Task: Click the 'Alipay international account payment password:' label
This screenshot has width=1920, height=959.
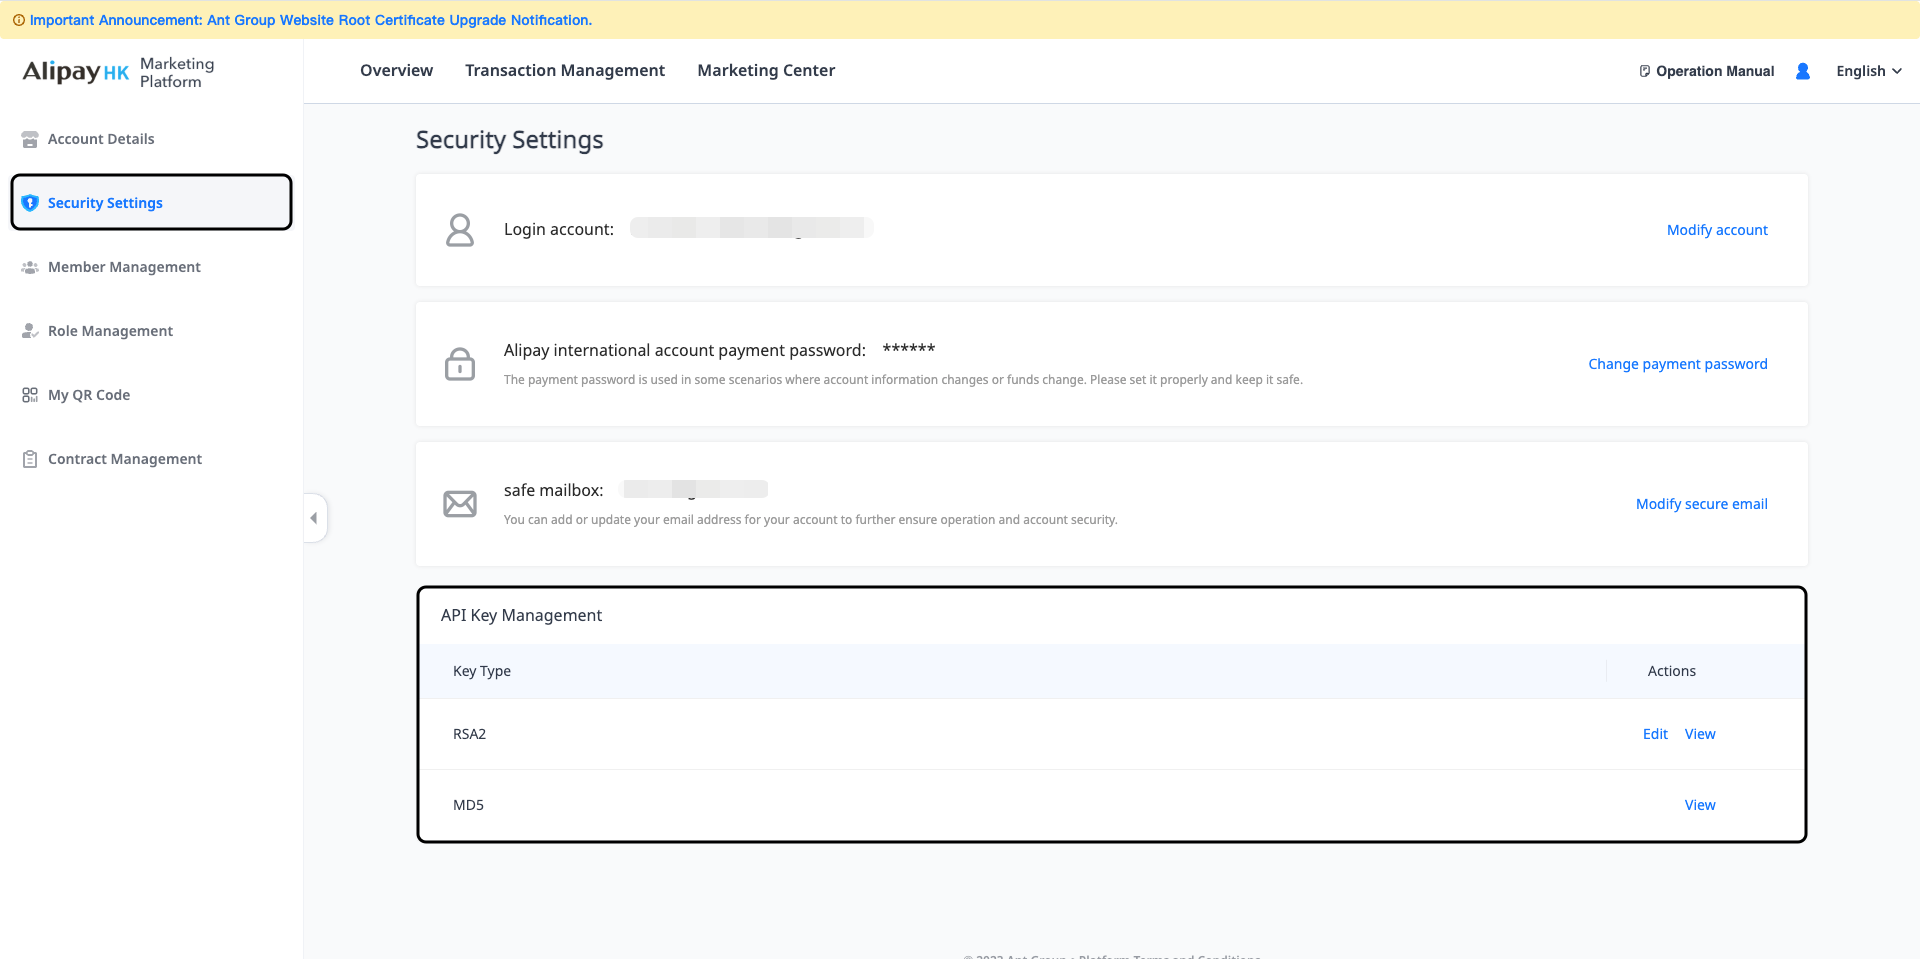Action: pos(685,350)
